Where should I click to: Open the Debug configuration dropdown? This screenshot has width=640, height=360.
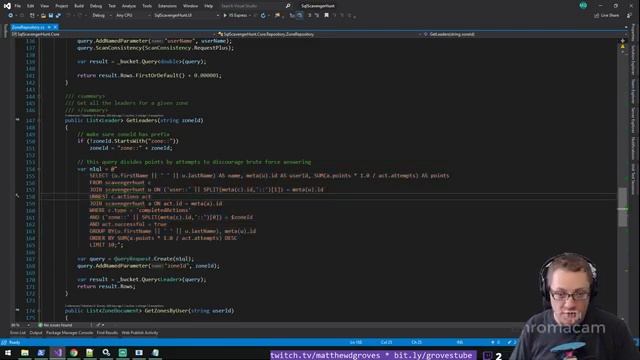[101, 16]
